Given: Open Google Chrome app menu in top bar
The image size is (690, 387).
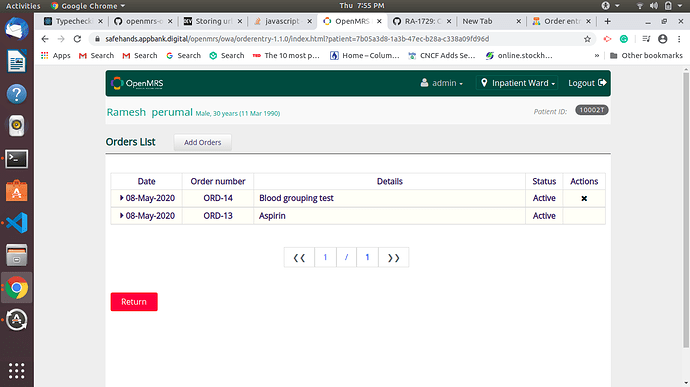Looking at the screenshot, I should pyautogui.click(x=88, y=6).
